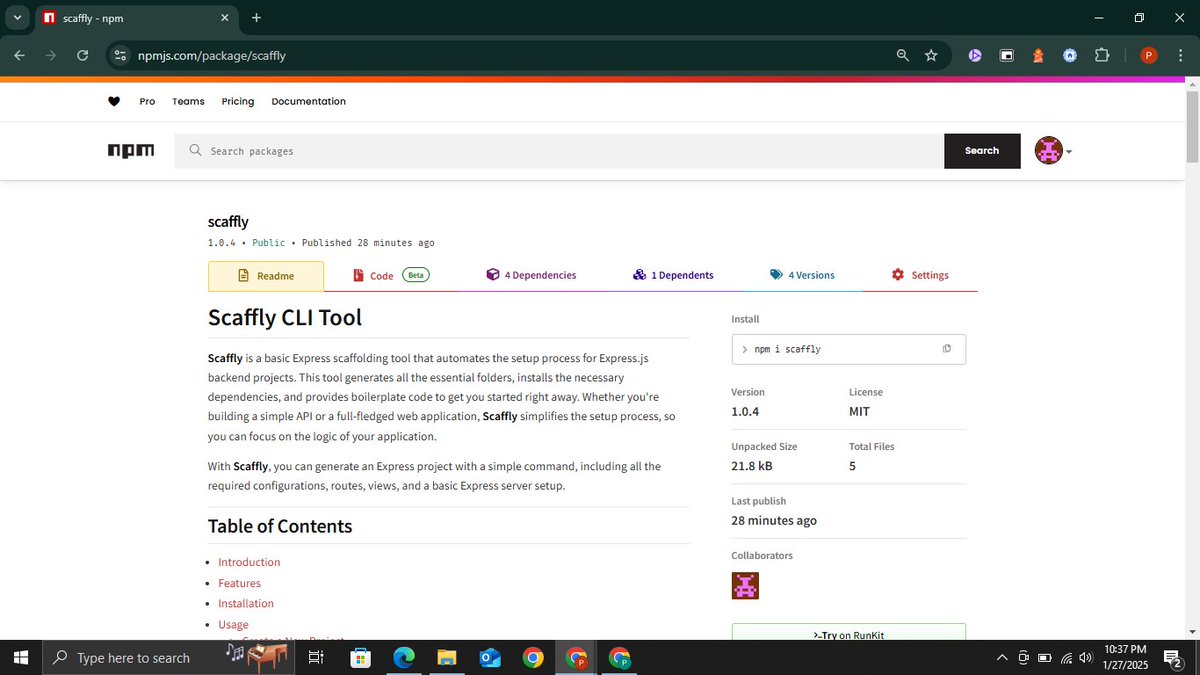Open the Code Beta tab
Viewport: 1200px width, 675px height.
391,275
